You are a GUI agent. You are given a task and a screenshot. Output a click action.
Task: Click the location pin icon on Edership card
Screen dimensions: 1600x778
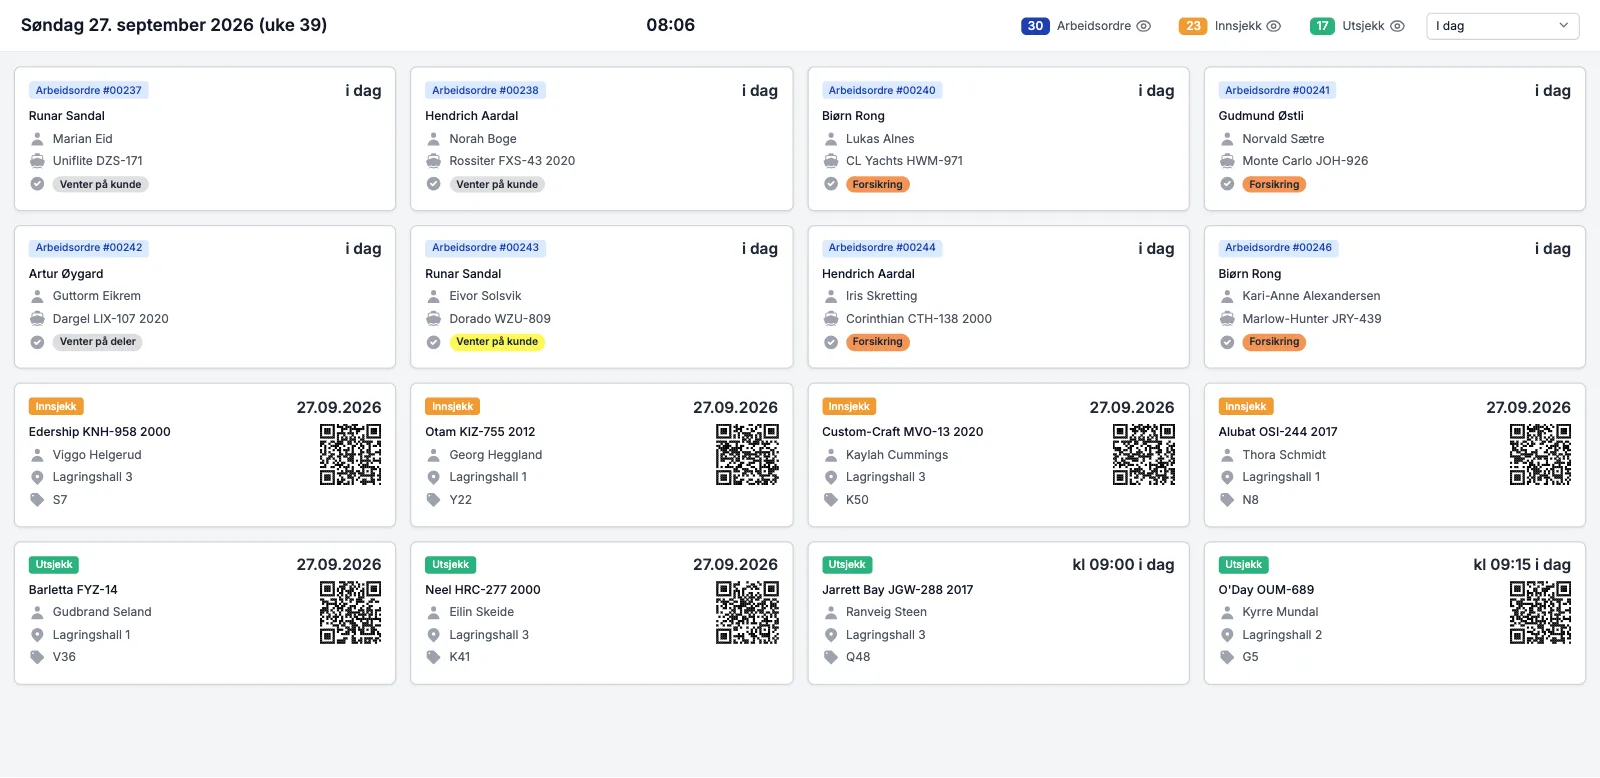pyautogui.click(x=37, y=477)
